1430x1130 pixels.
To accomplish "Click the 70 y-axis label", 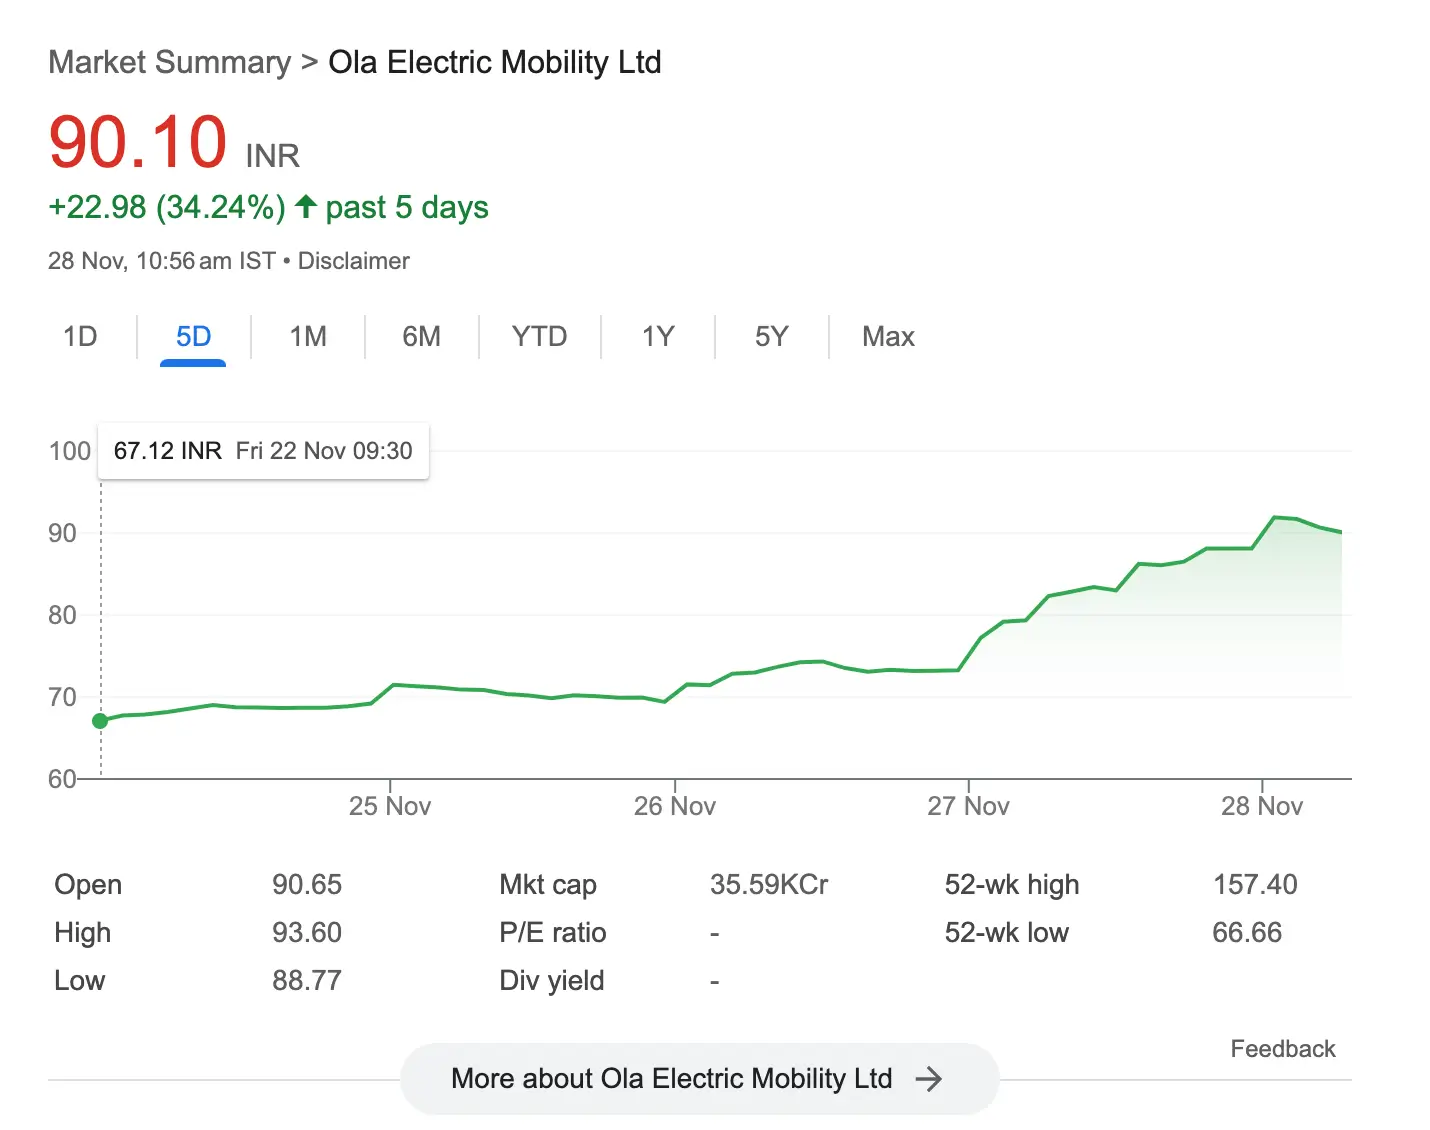I will pos(62,697).
